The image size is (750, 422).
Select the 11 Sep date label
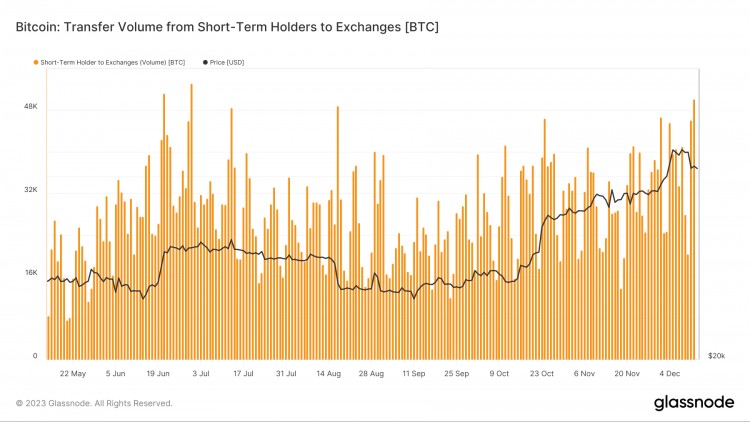click(414, 374)
